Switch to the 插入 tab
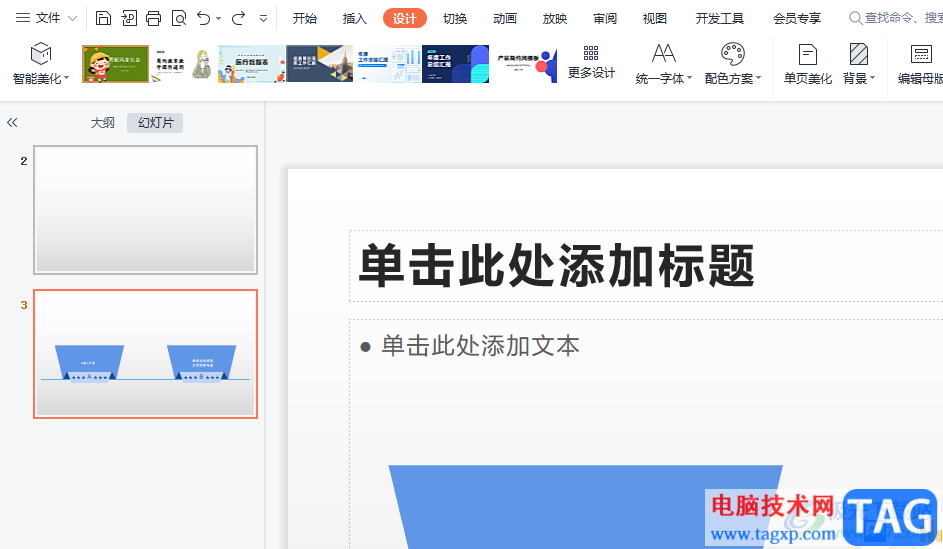 pos(355,19)
